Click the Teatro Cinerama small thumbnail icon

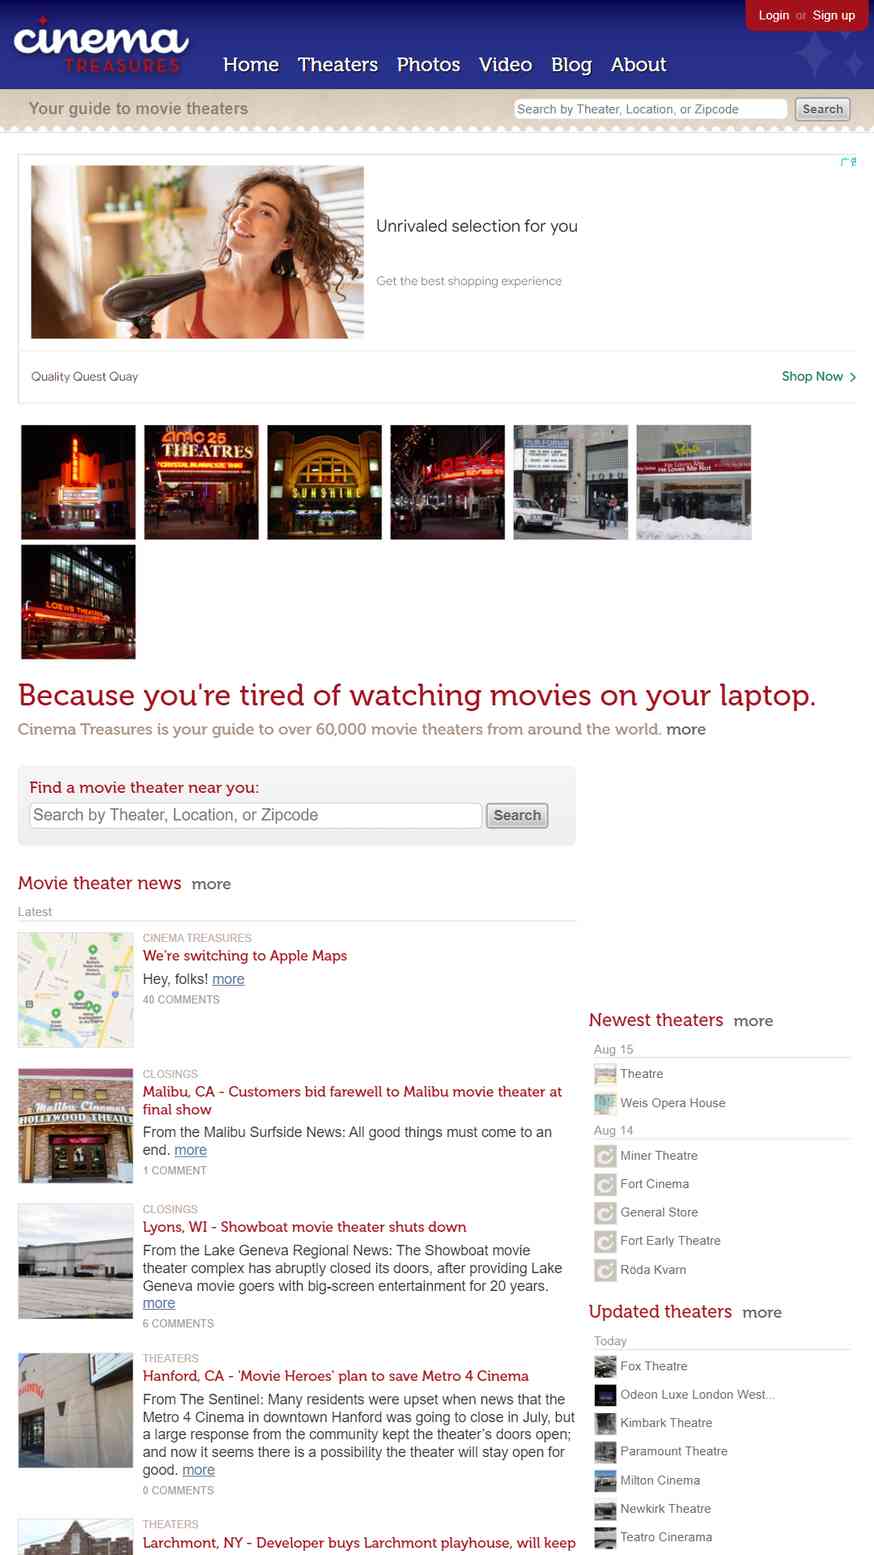click(605, 1537)
